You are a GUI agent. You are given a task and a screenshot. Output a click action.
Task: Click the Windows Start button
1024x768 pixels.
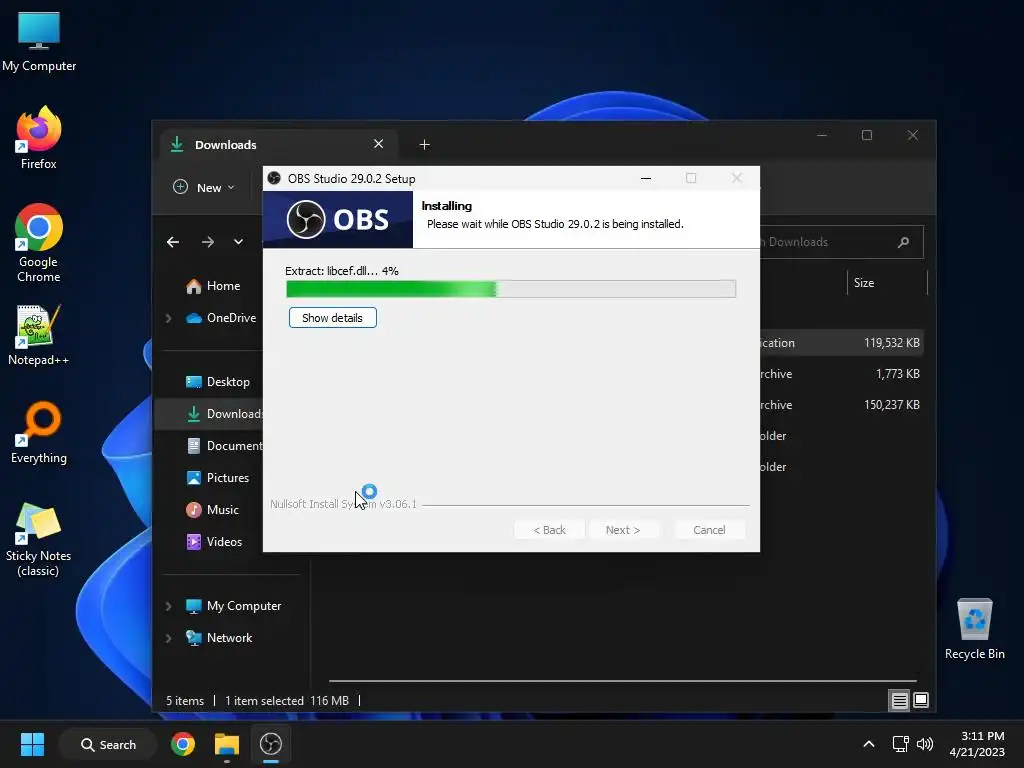pyautogui.click(x=32, y=744)
